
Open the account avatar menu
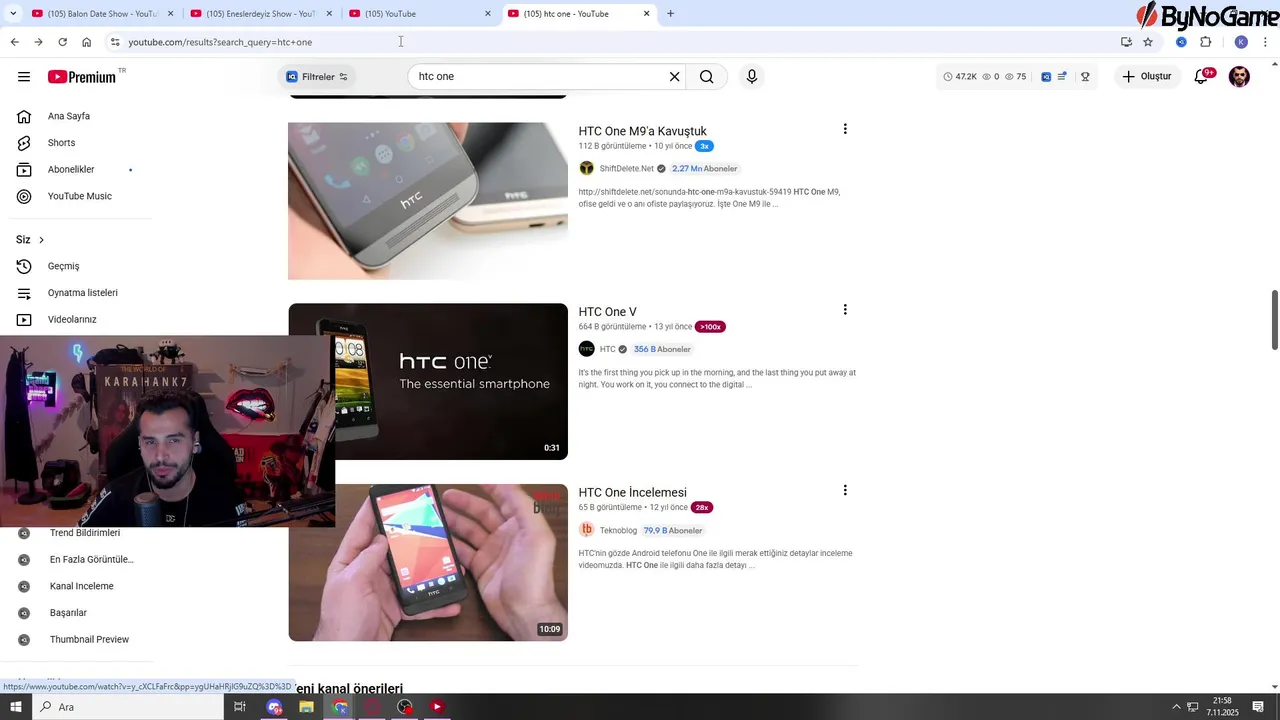coord(1239,77)
